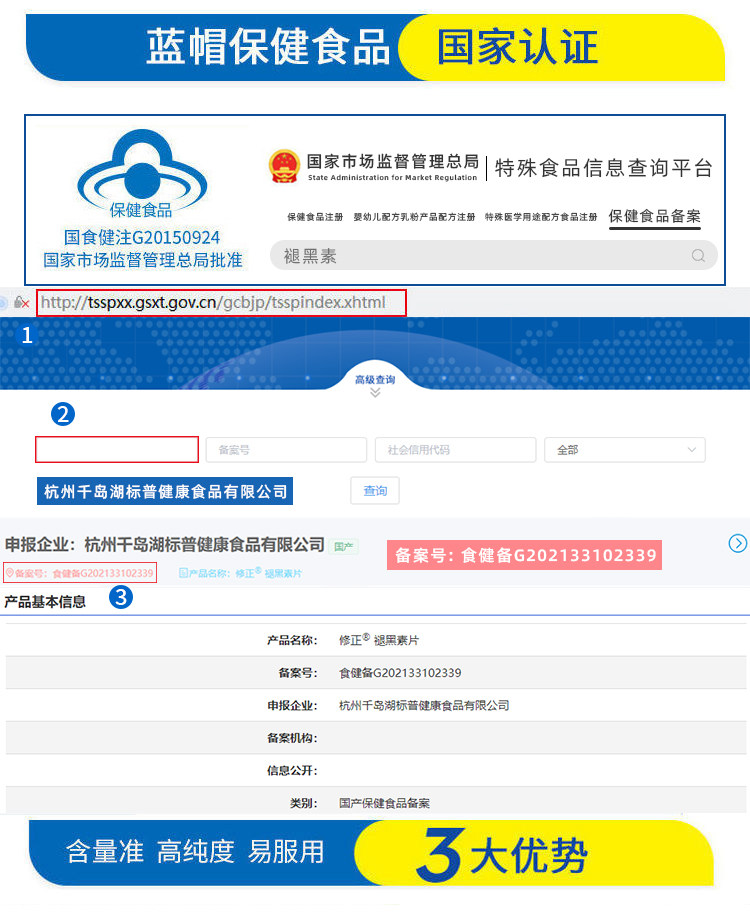Click the 类别 row label

point(303,803)
